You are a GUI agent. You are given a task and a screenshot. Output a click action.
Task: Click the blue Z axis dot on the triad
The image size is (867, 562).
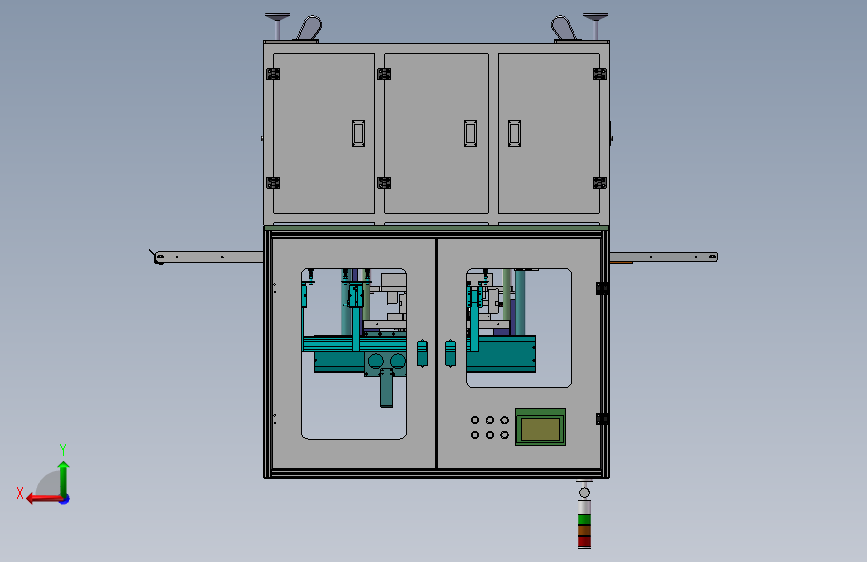click(65, 499)
